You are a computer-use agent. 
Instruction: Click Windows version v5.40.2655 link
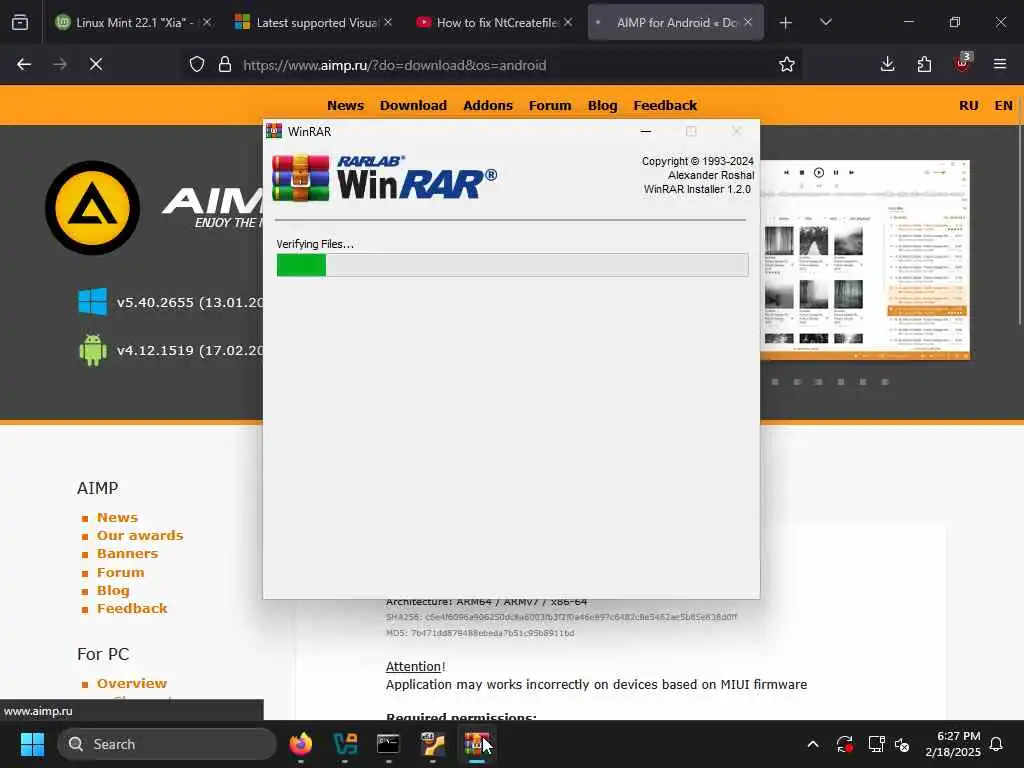coord(190,303)
